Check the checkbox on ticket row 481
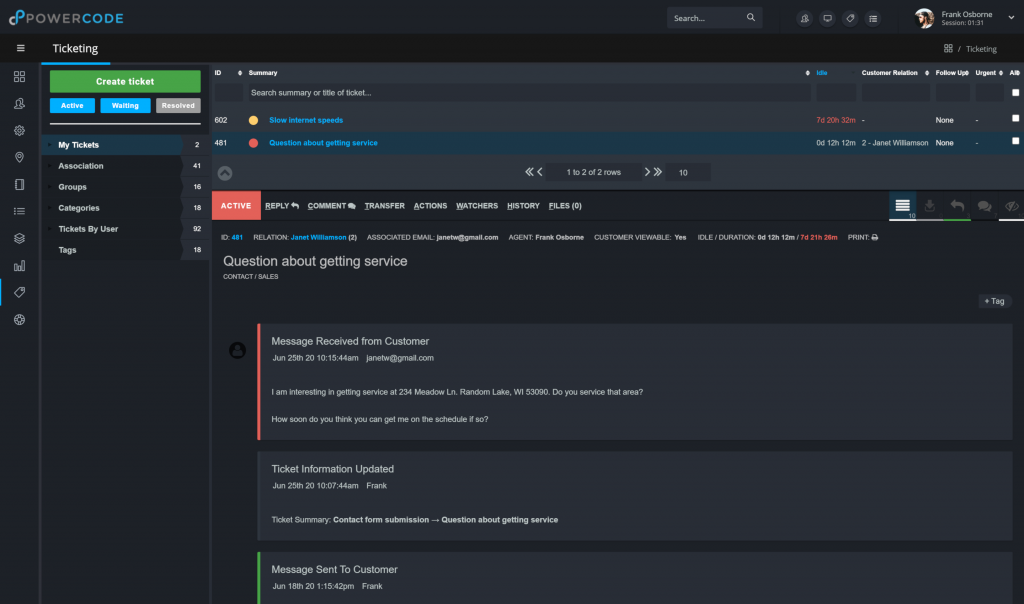1024x604 pixels. [x=1013, y=142]
